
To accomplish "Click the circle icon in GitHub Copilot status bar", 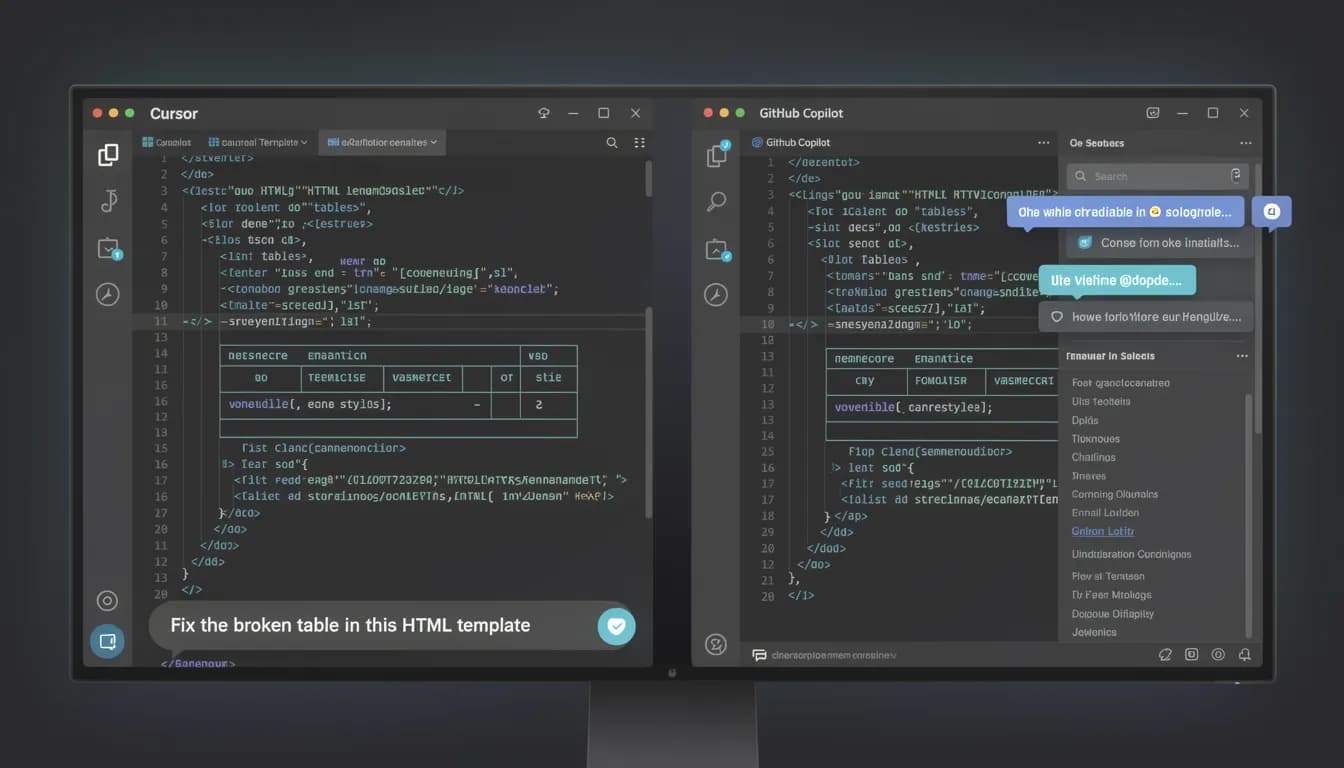I will [1218, 655].
